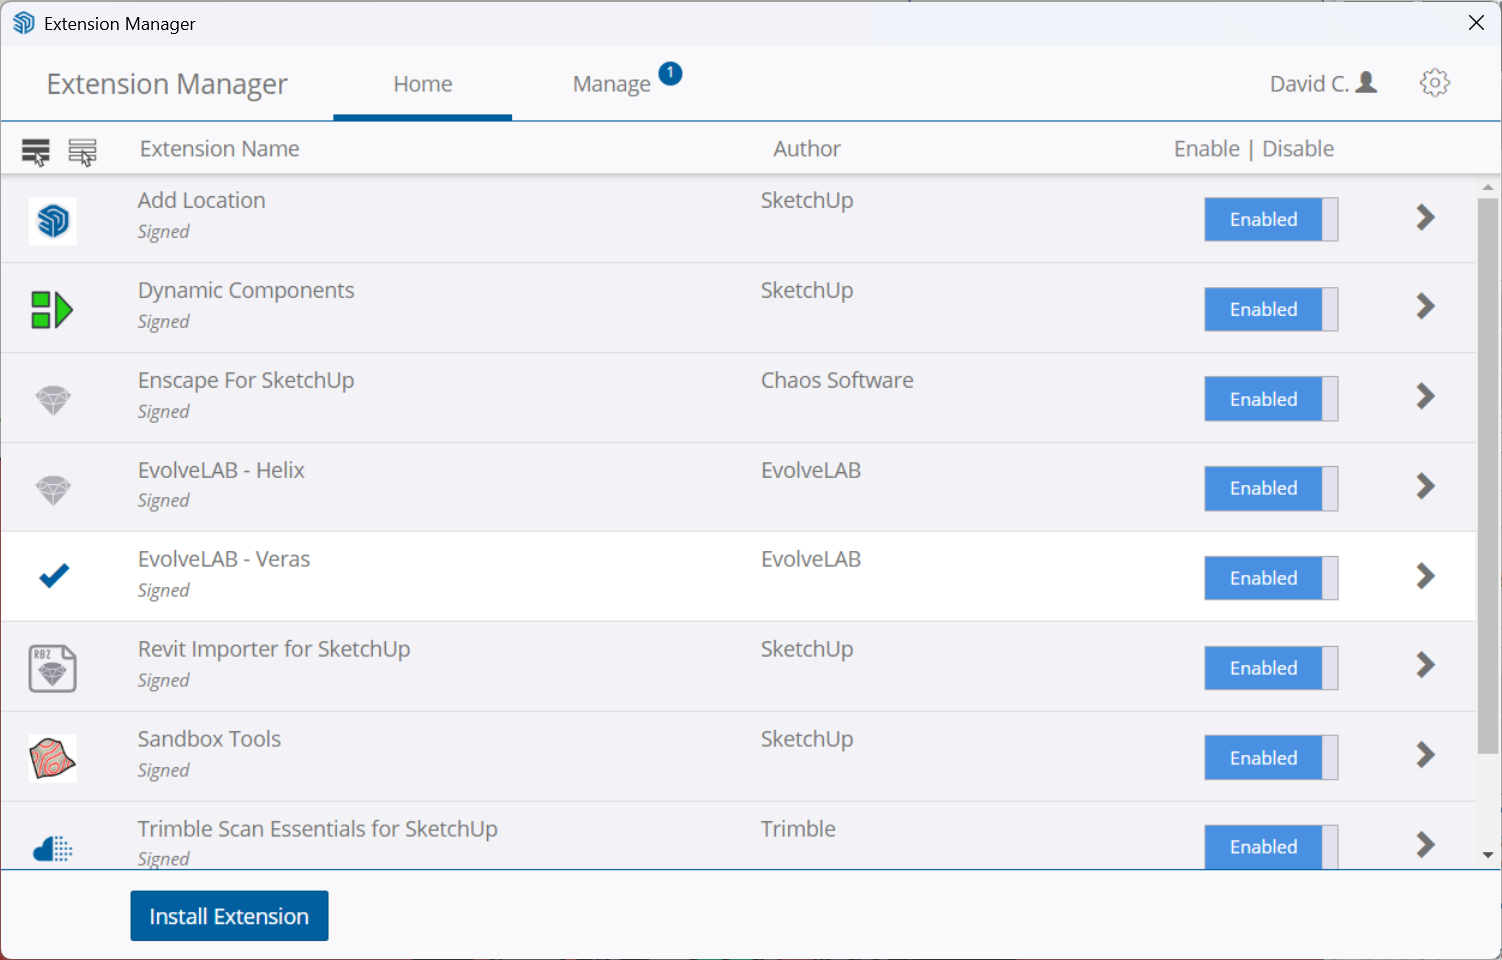Toggle Dynamic Components Enabled switch
Viewport: 1502px width, 960px height.
pos(1271,309)
